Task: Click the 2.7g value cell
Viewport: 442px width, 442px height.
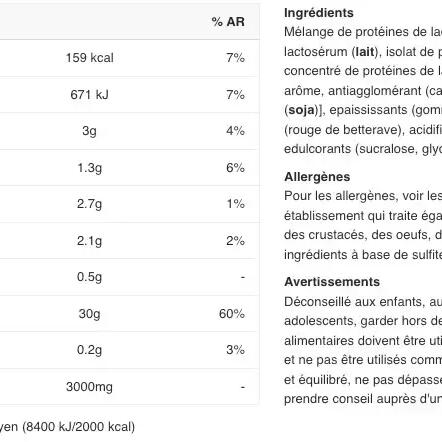Action: click(89, 204)
